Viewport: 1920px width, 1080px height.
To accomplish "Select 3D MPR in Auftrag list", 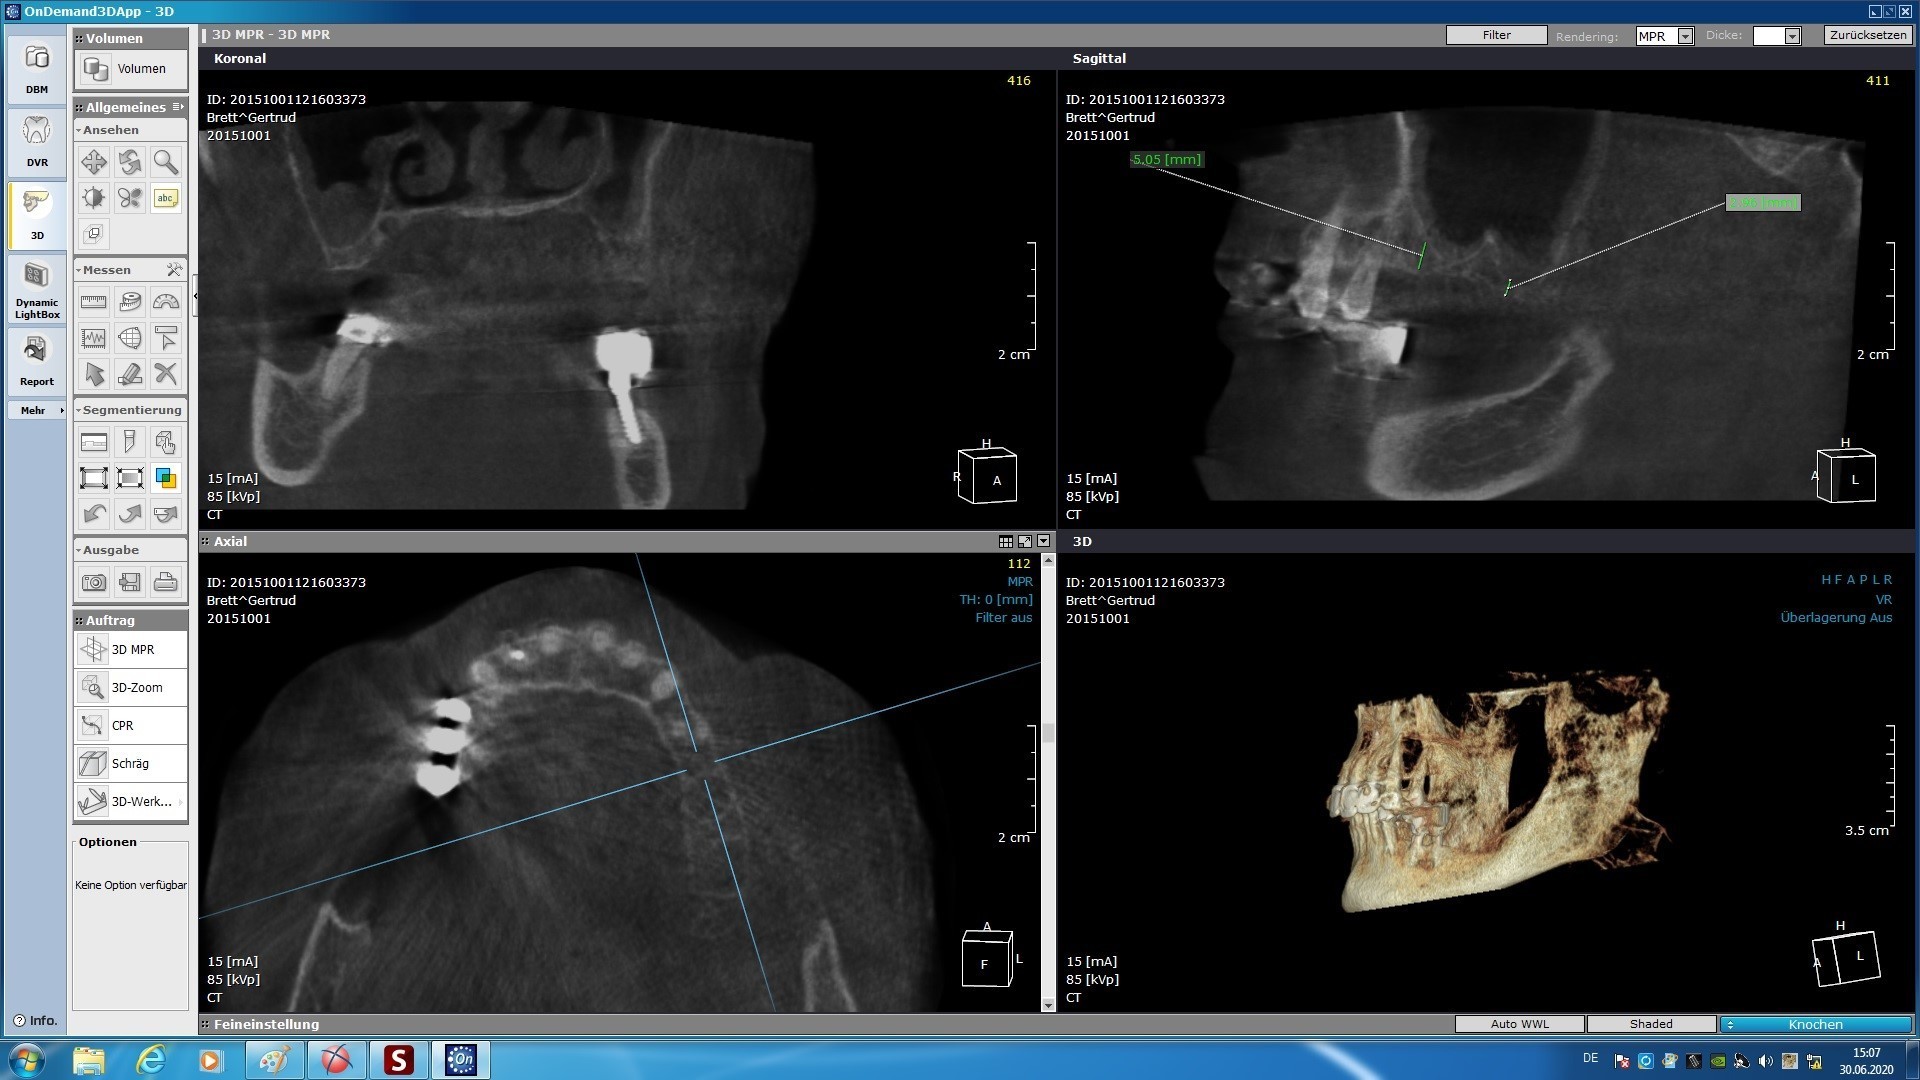I will tap(130, 650).
